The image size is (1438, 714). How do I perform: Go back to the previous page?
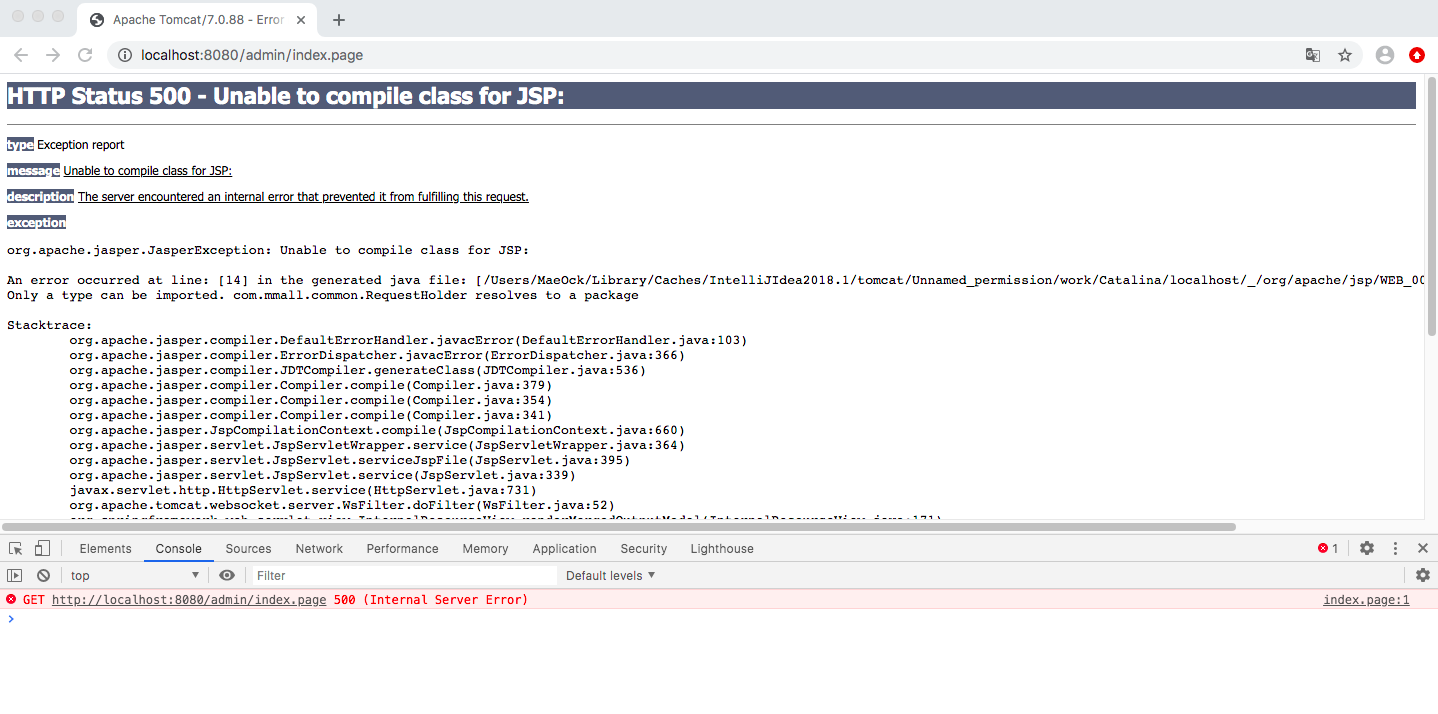[21, 55]
